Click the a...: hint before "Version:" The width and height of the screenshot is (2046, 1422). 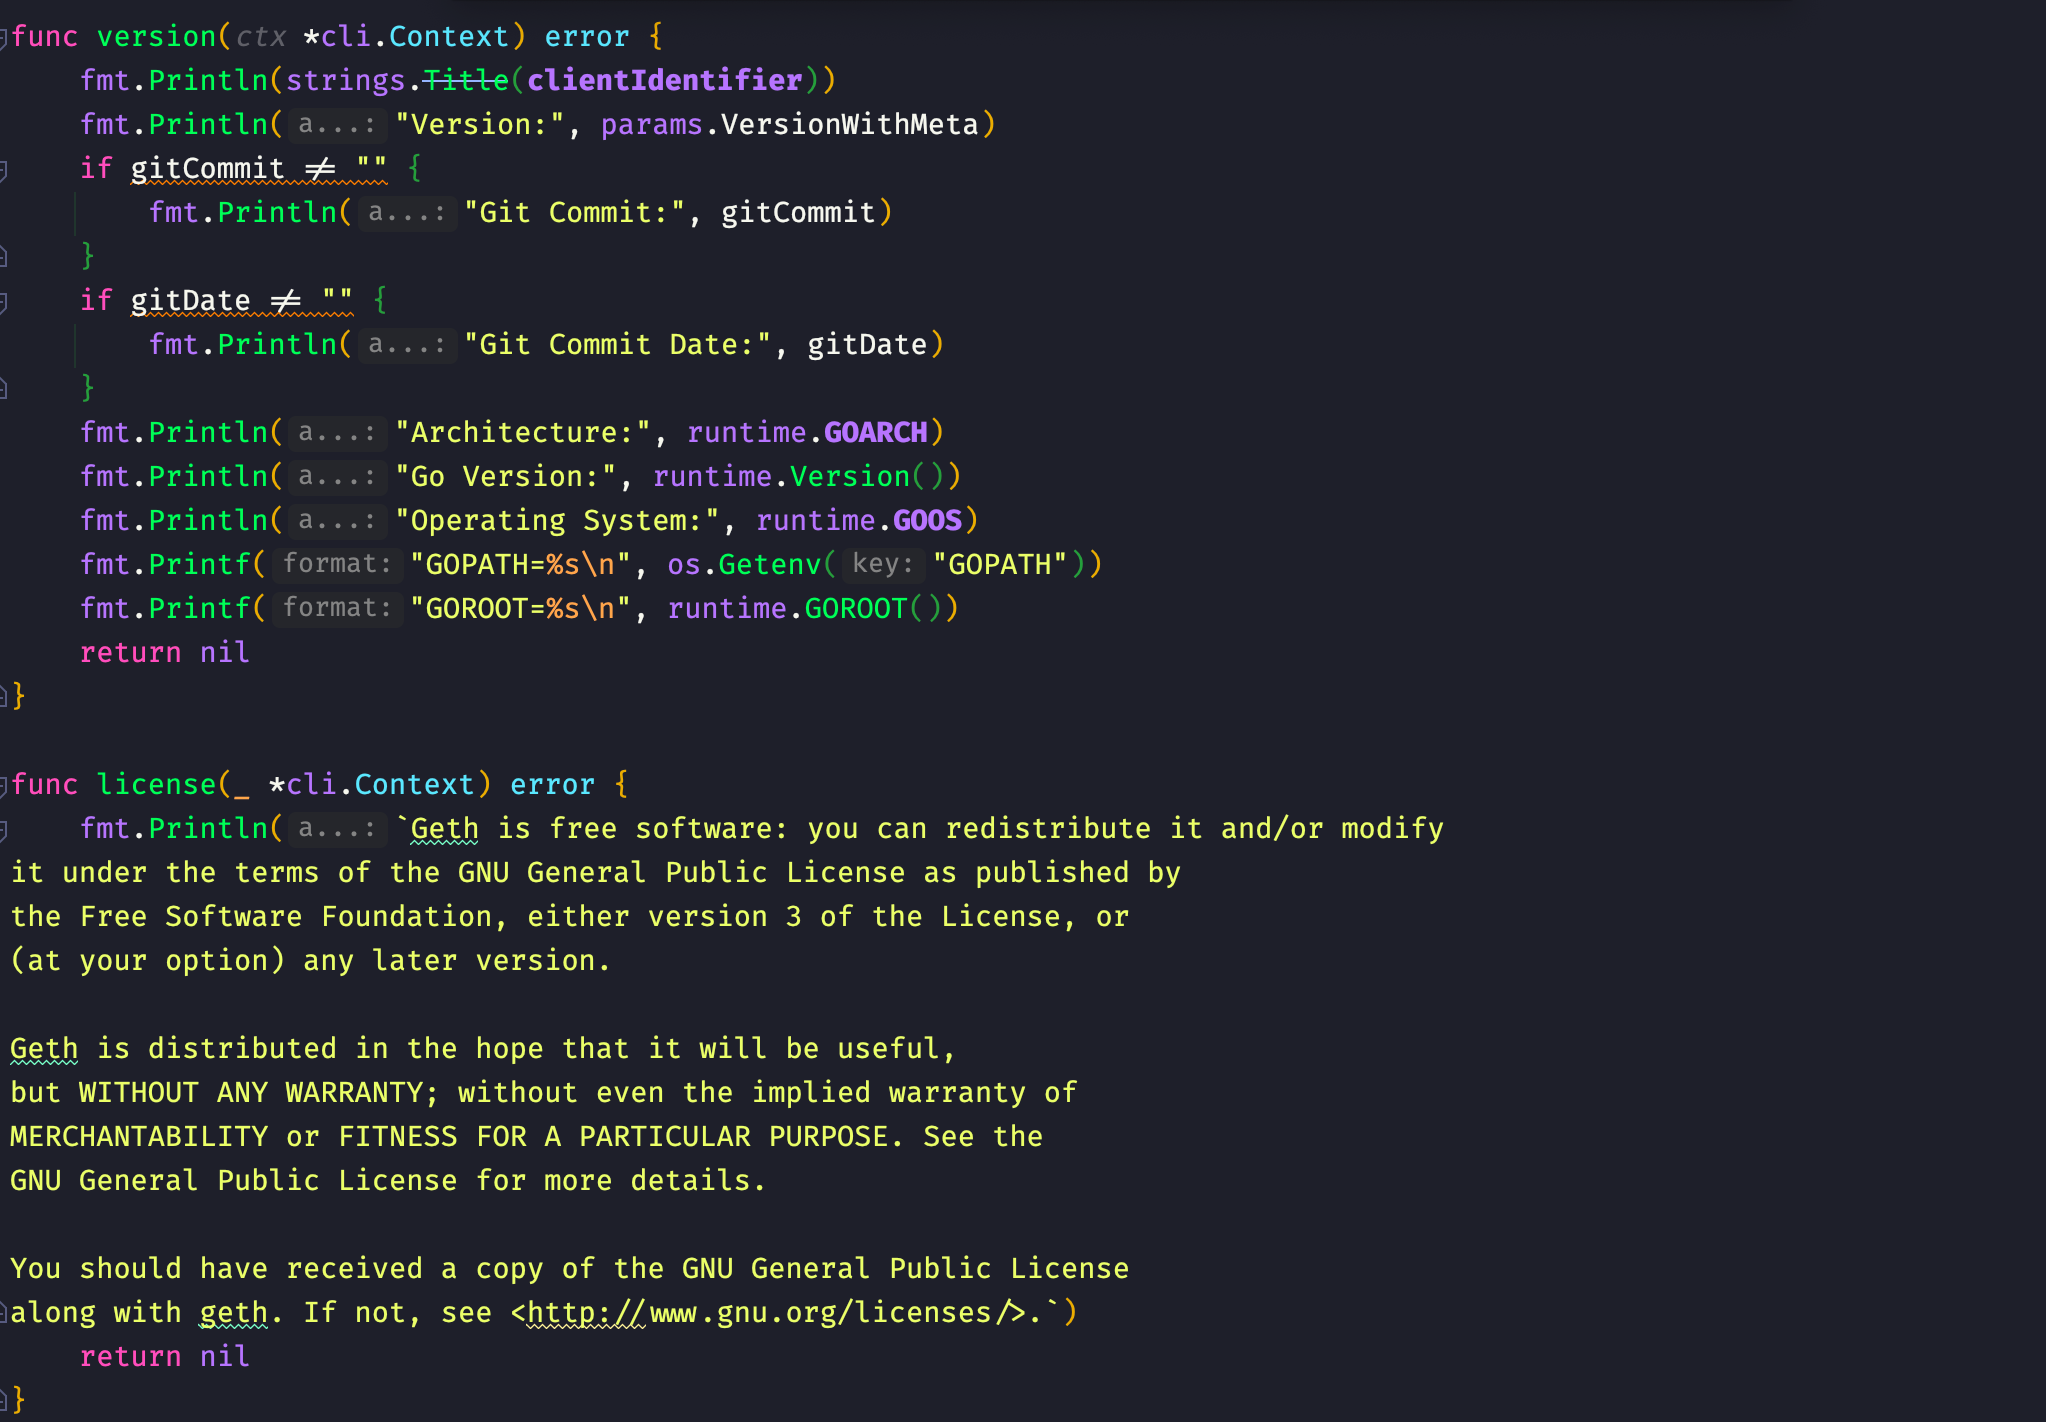(x=337, y=125)
